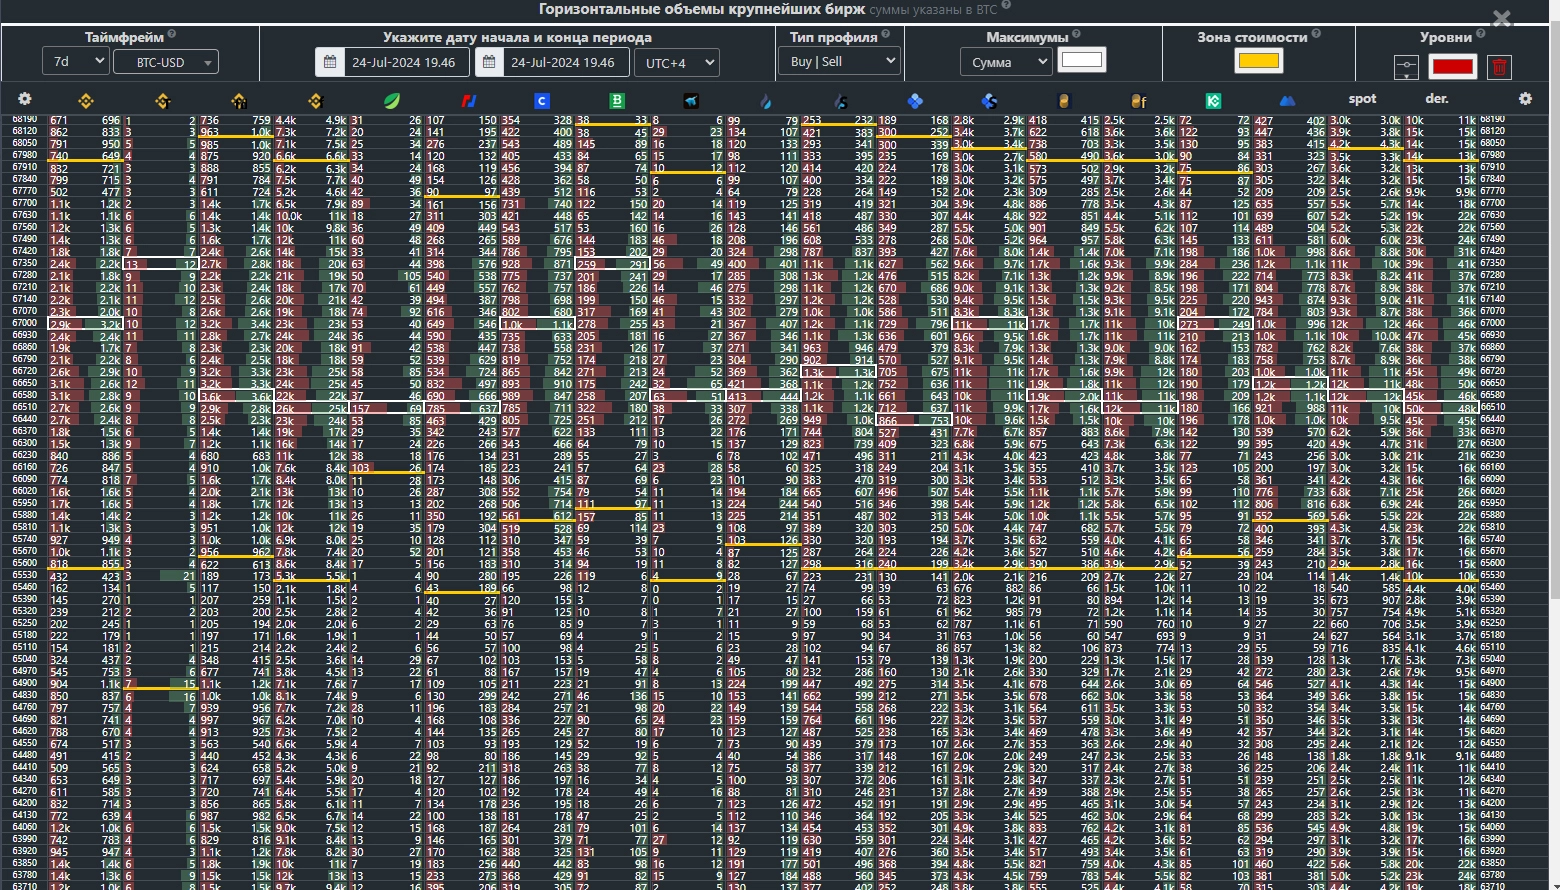Expand the BTC-USD pair selector
Image resolution: width=1560 pixels, height=890 pixels.
(x=165, y=62)
